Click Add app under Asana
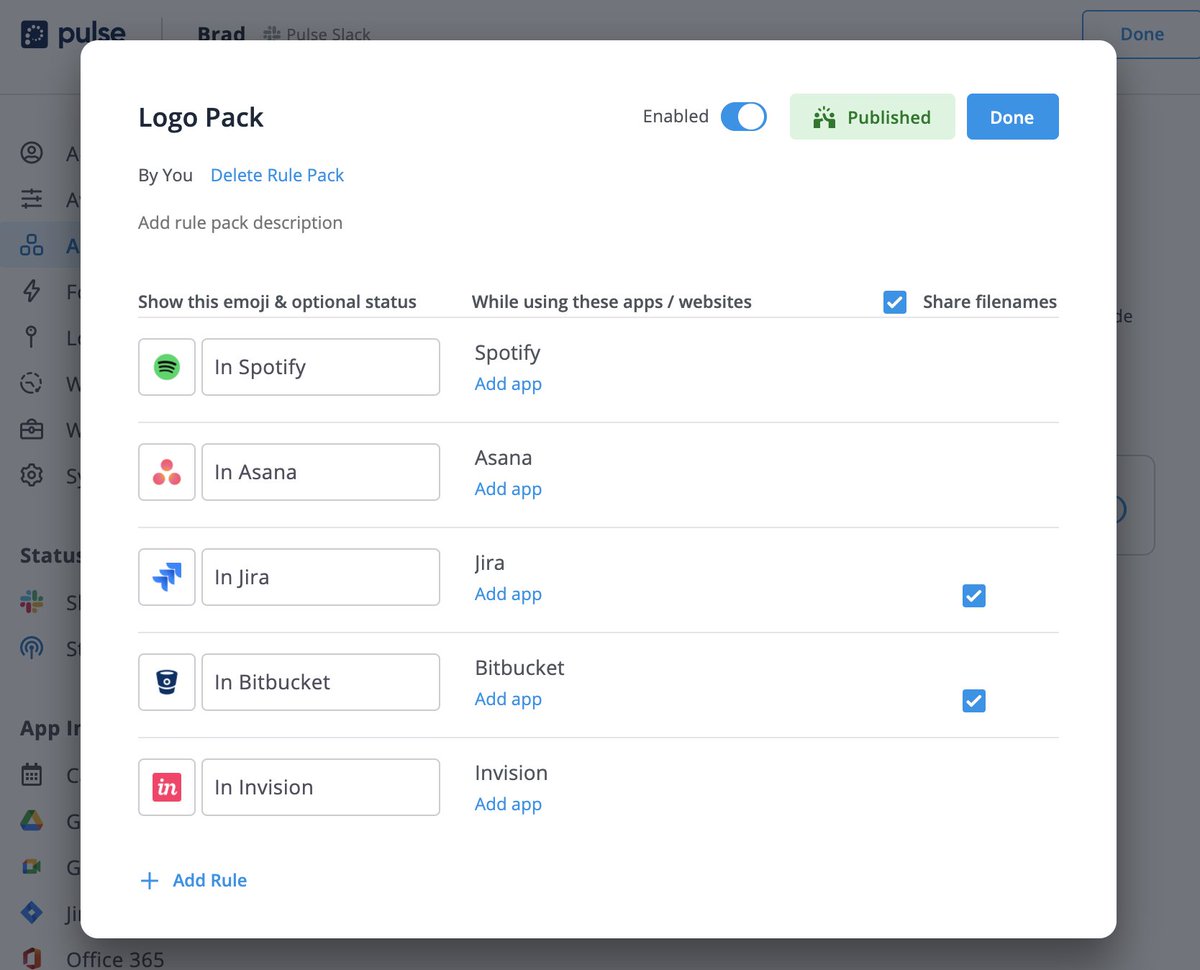Viewport: 1200px width, 970px height. 508,489
